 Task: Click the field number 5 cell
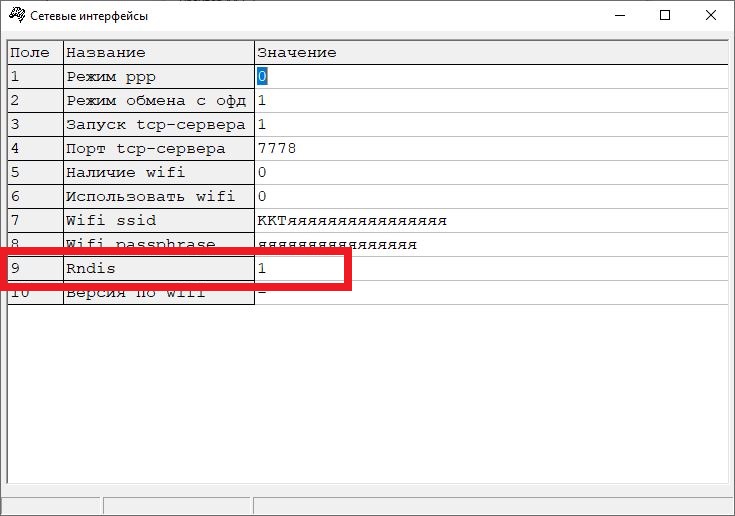point(35,173)
